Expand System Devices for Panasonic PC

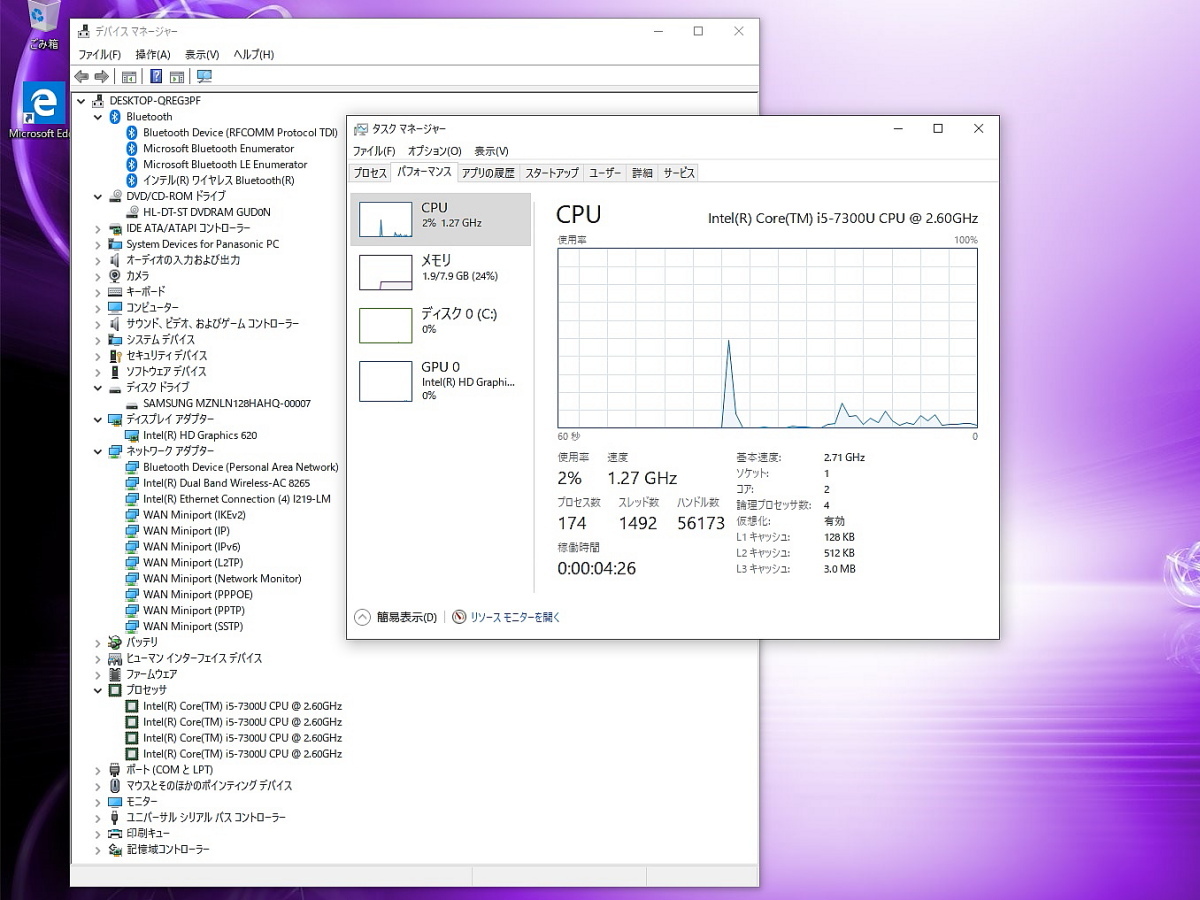point(98,244)
